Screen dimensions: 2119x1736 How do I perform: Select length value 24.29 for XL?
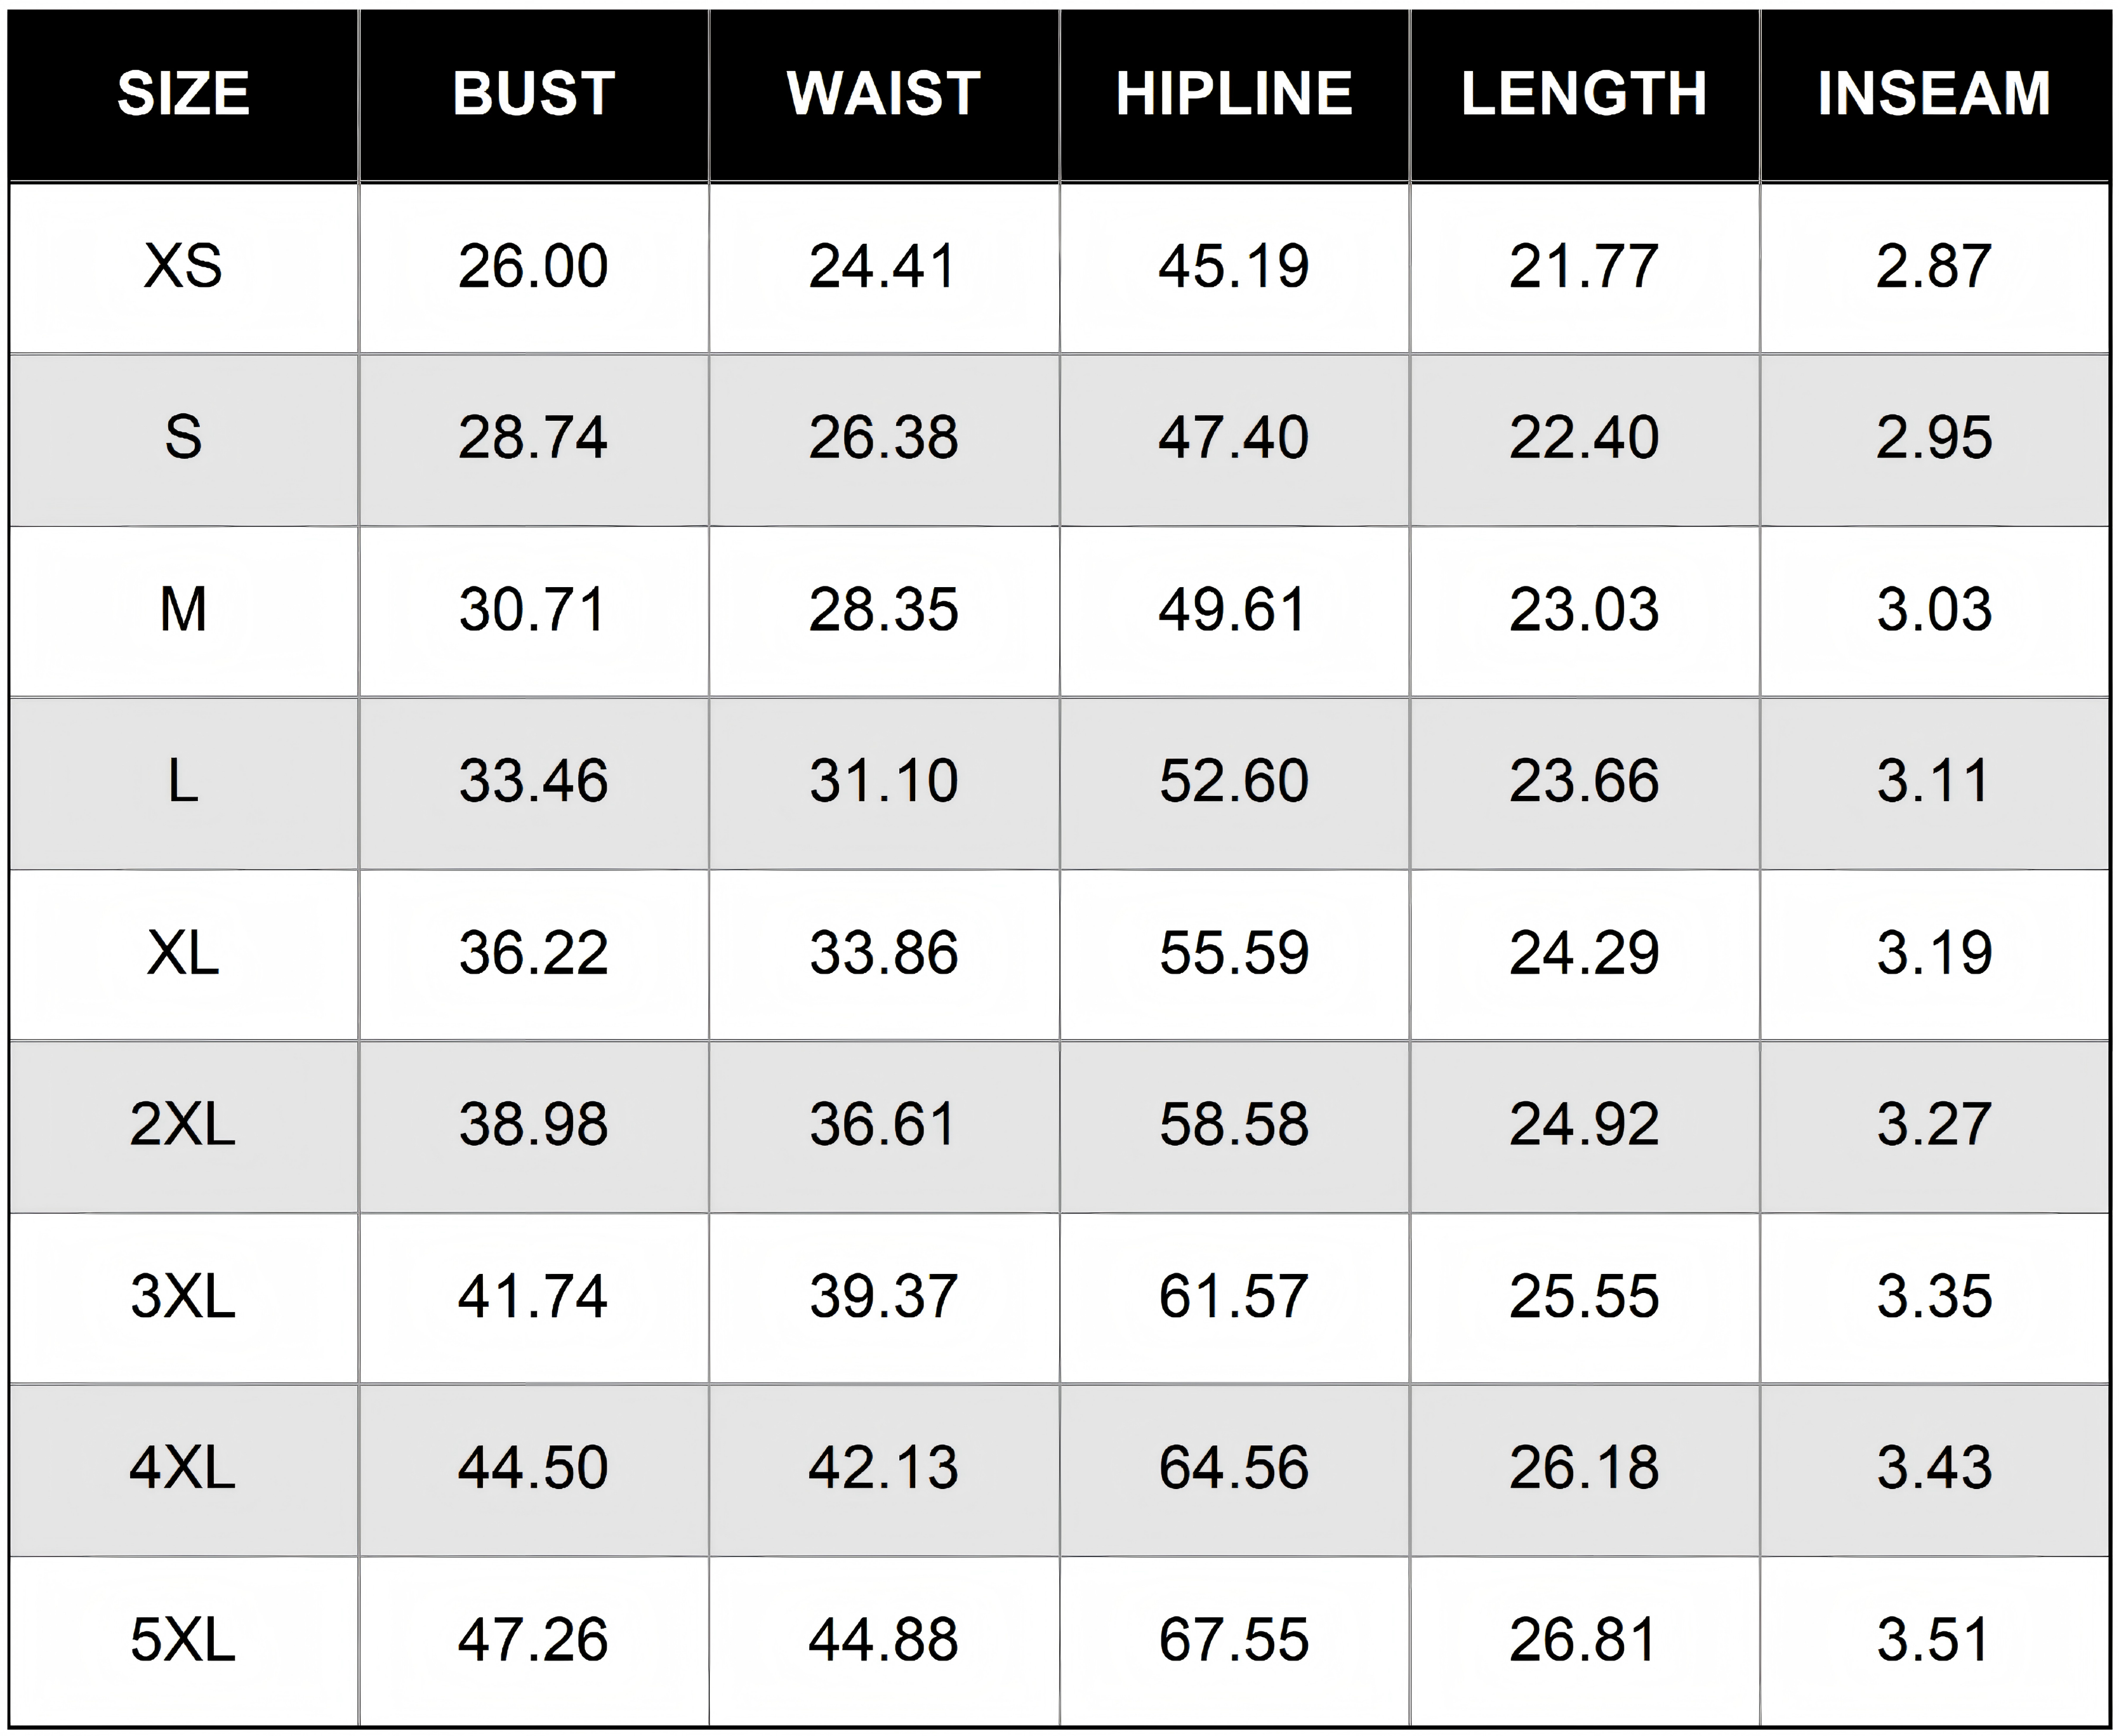click(1584, 953)
